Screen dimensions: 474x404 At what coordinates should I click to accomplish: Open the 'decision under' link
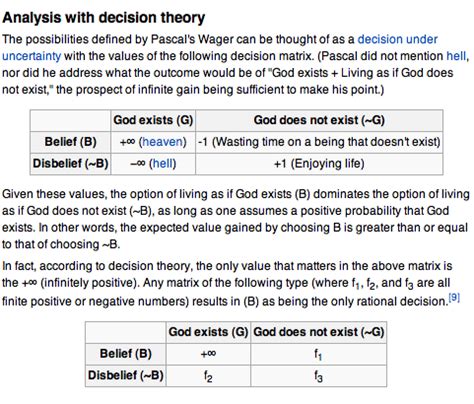click(397, 39)
